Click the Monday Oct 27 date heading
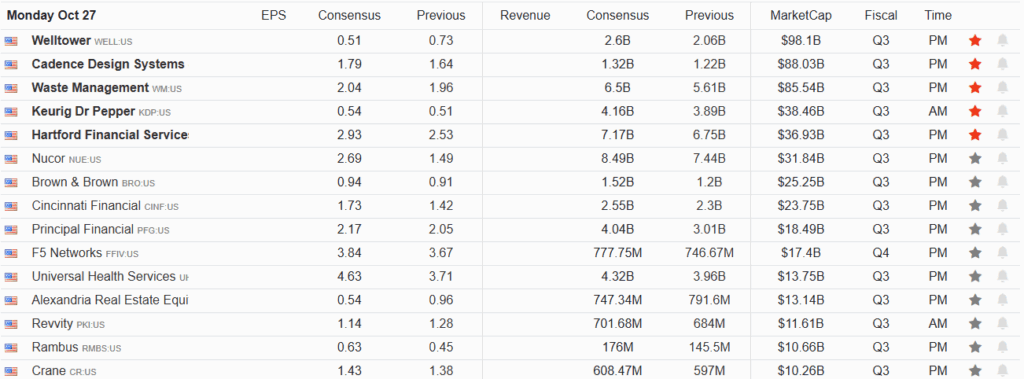Screen dimensions: 1024x379 [52, 15]
